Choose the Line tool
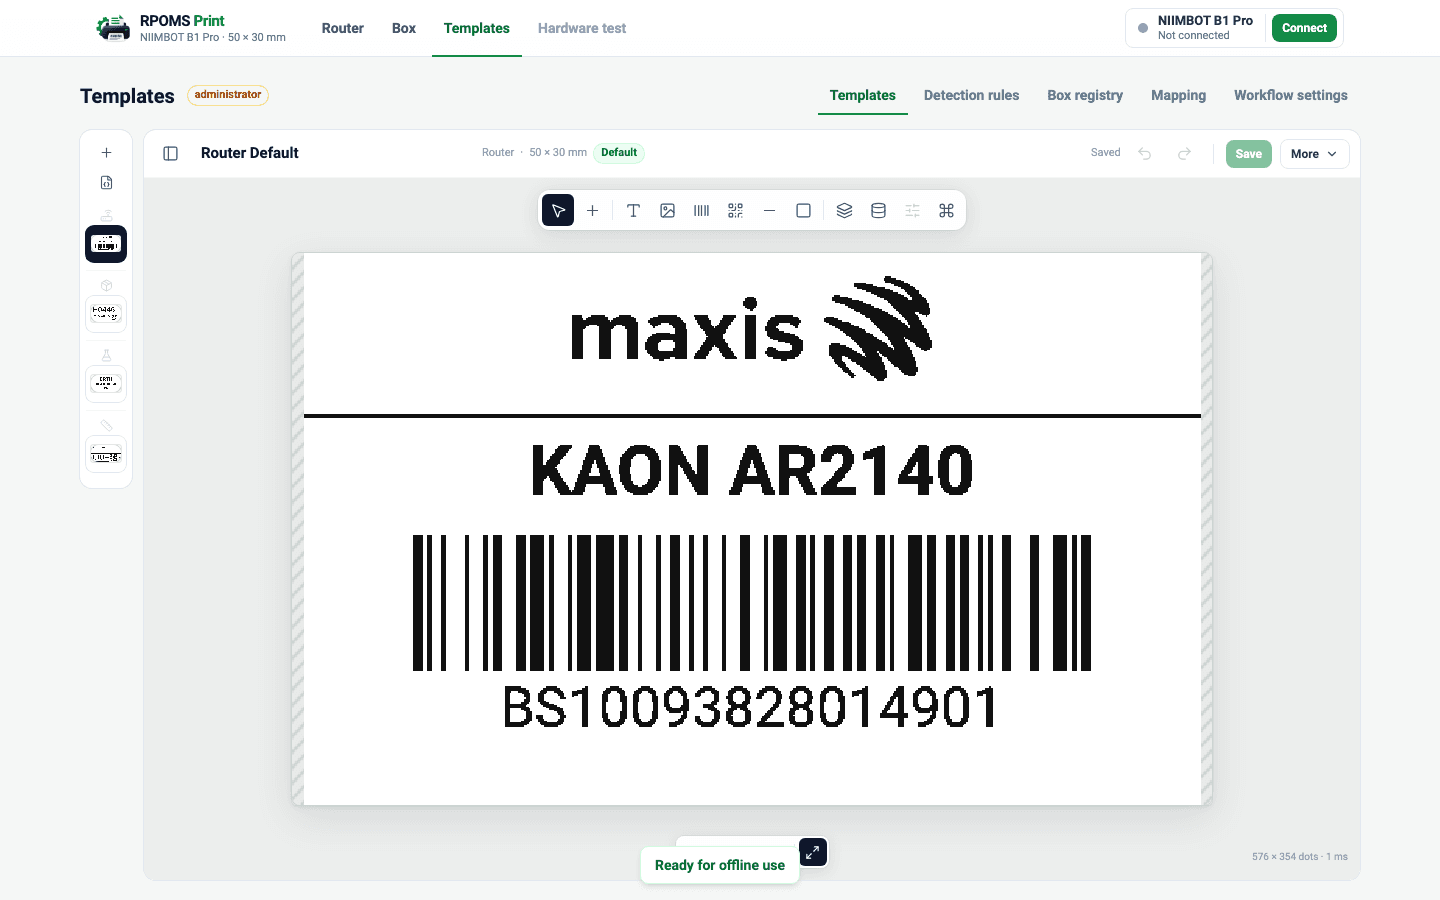This screenshot has height=900, width=1440. [769, 210]
